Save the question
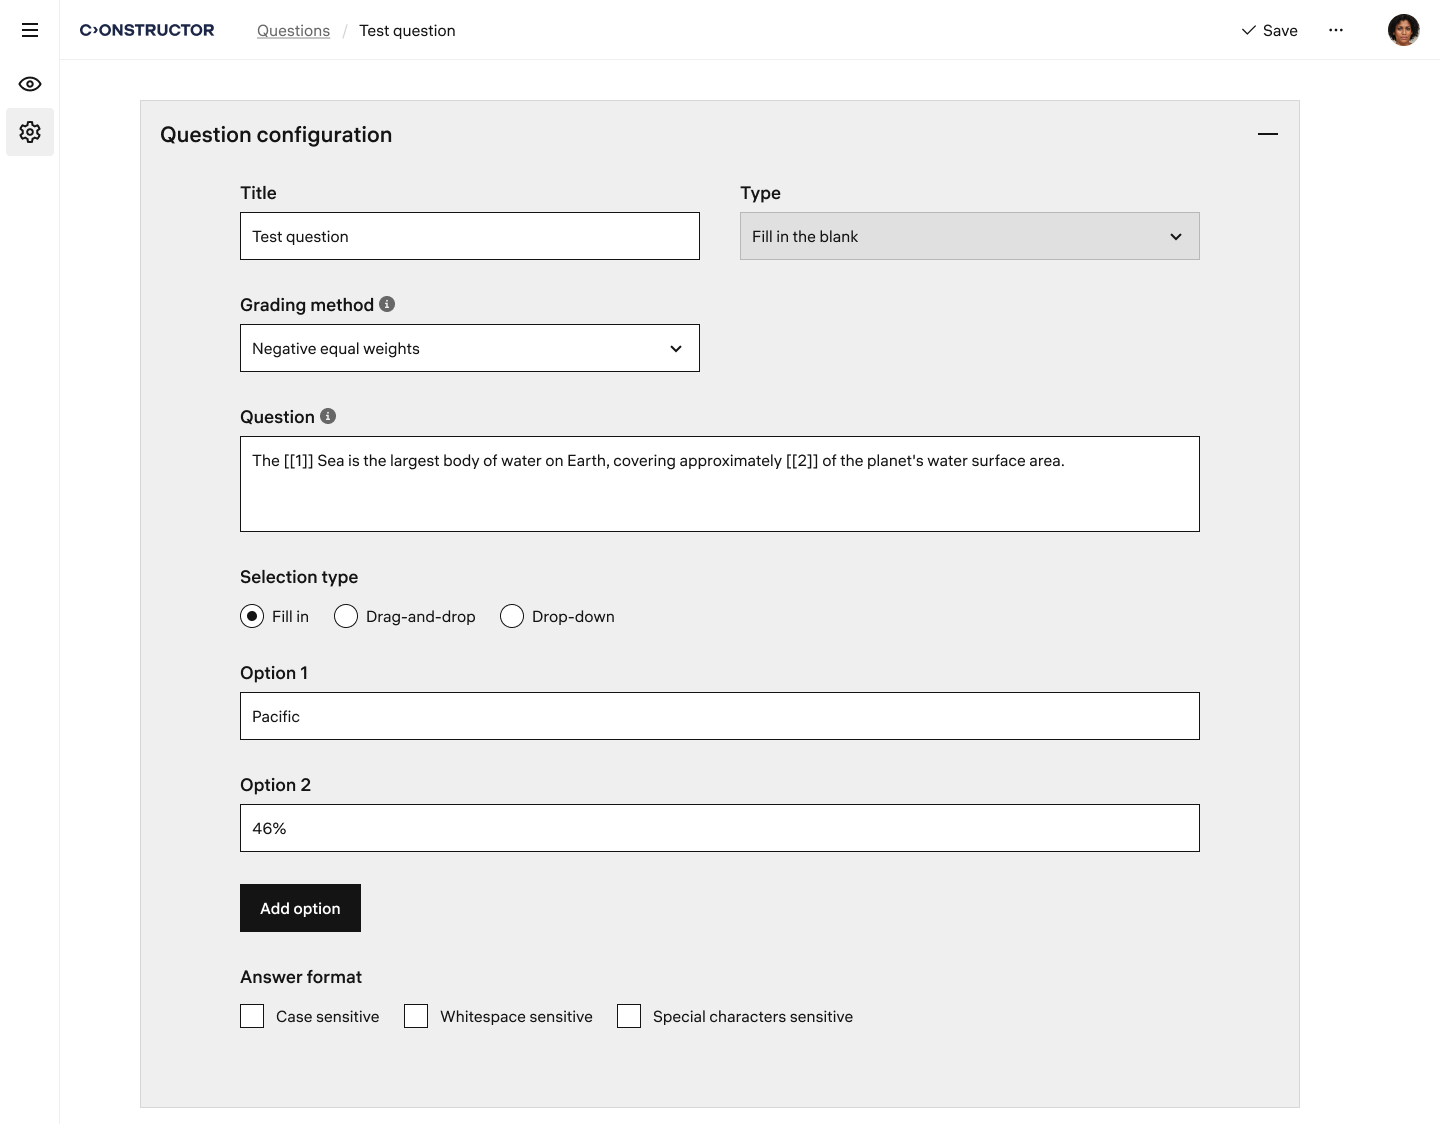Viewport: 1440px width, 1124px height. pyautogui.click(x=1269, y=30)
